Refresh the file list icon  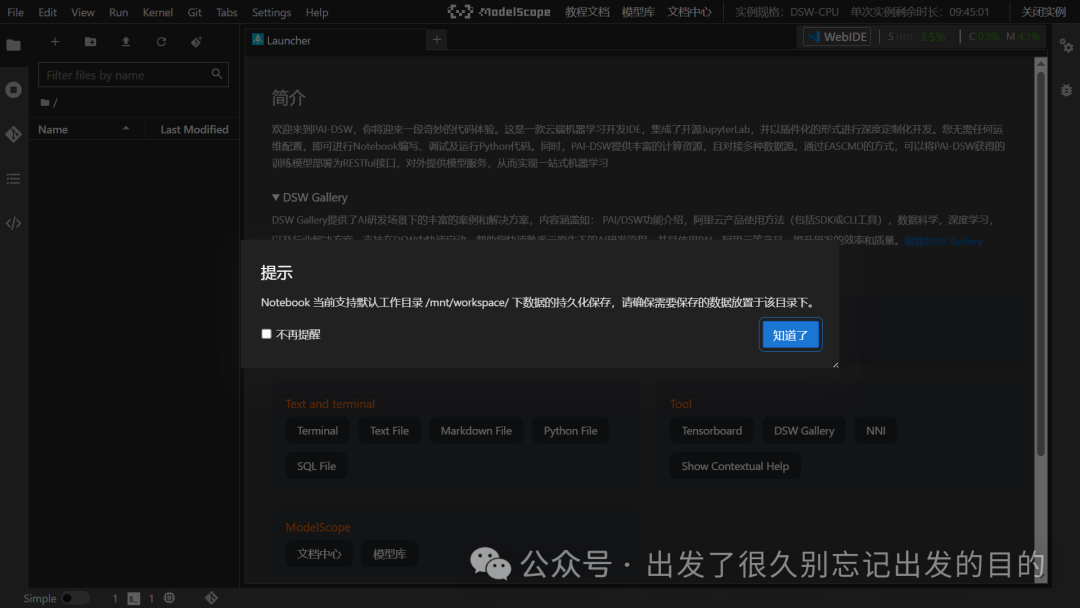(x=160, y=41)
